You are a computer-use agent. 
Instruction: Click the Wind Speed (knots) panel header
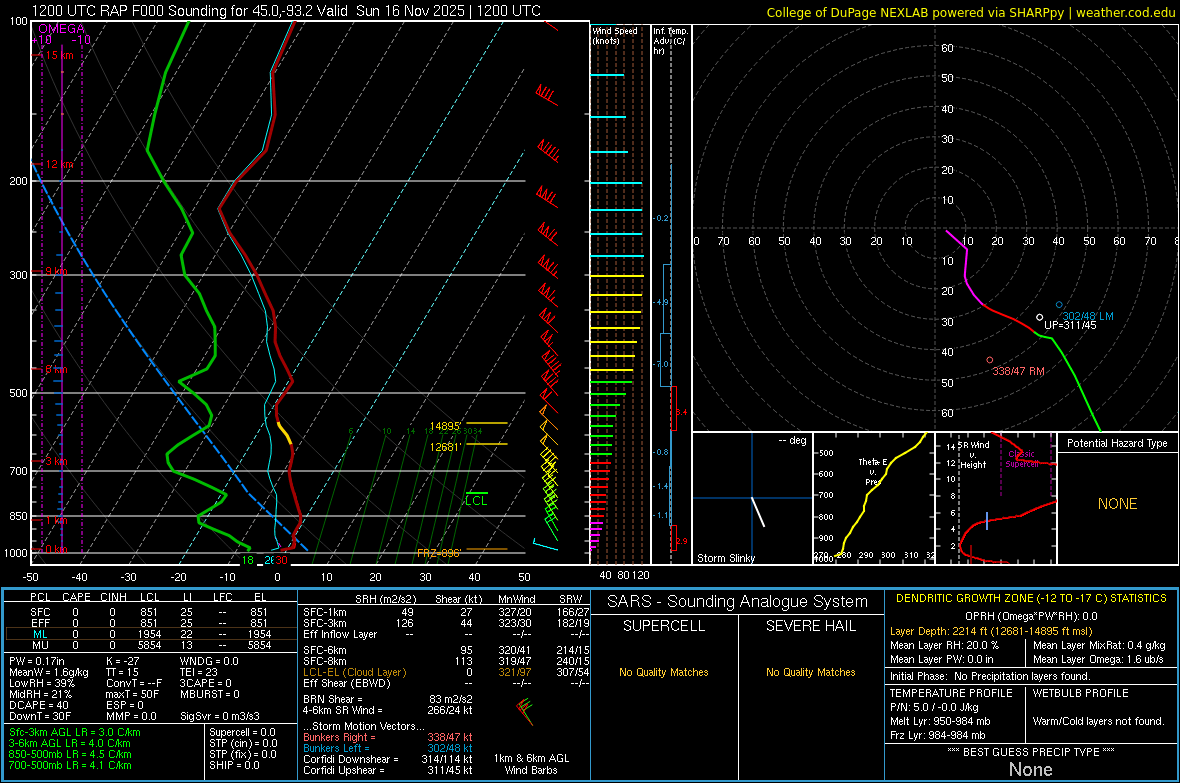615,36
